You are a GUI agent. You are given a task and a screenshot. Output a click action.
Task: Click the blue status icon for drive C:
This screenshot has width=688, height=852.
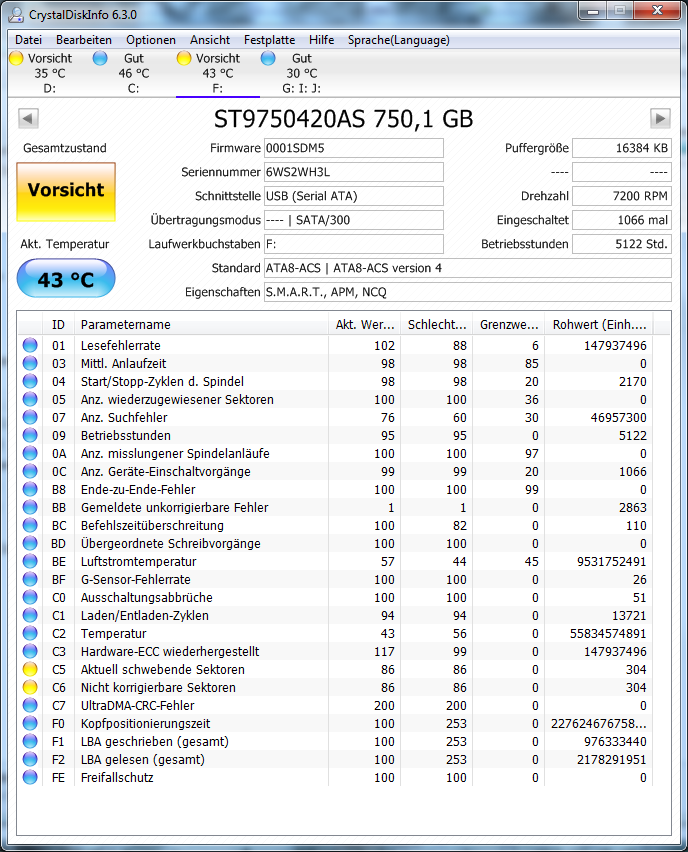click(100, 58)
